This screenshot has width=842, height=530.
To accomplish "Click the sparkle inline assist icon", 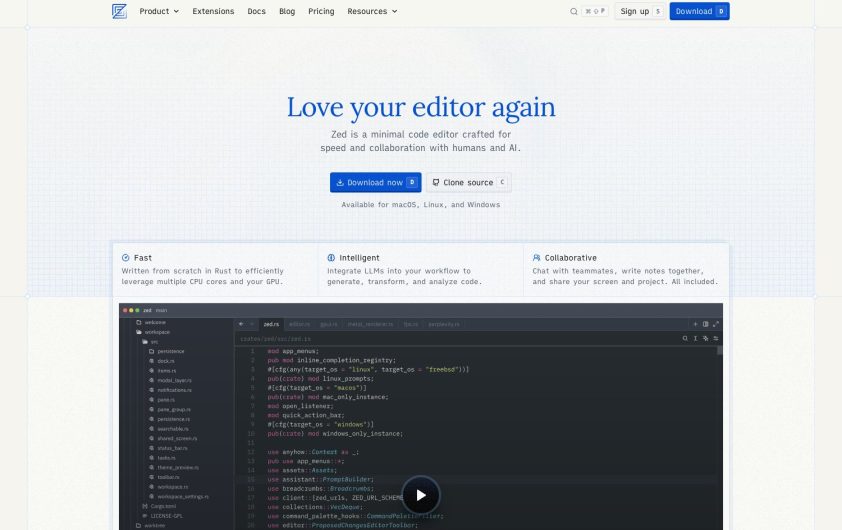I will [x=706, y=338].
